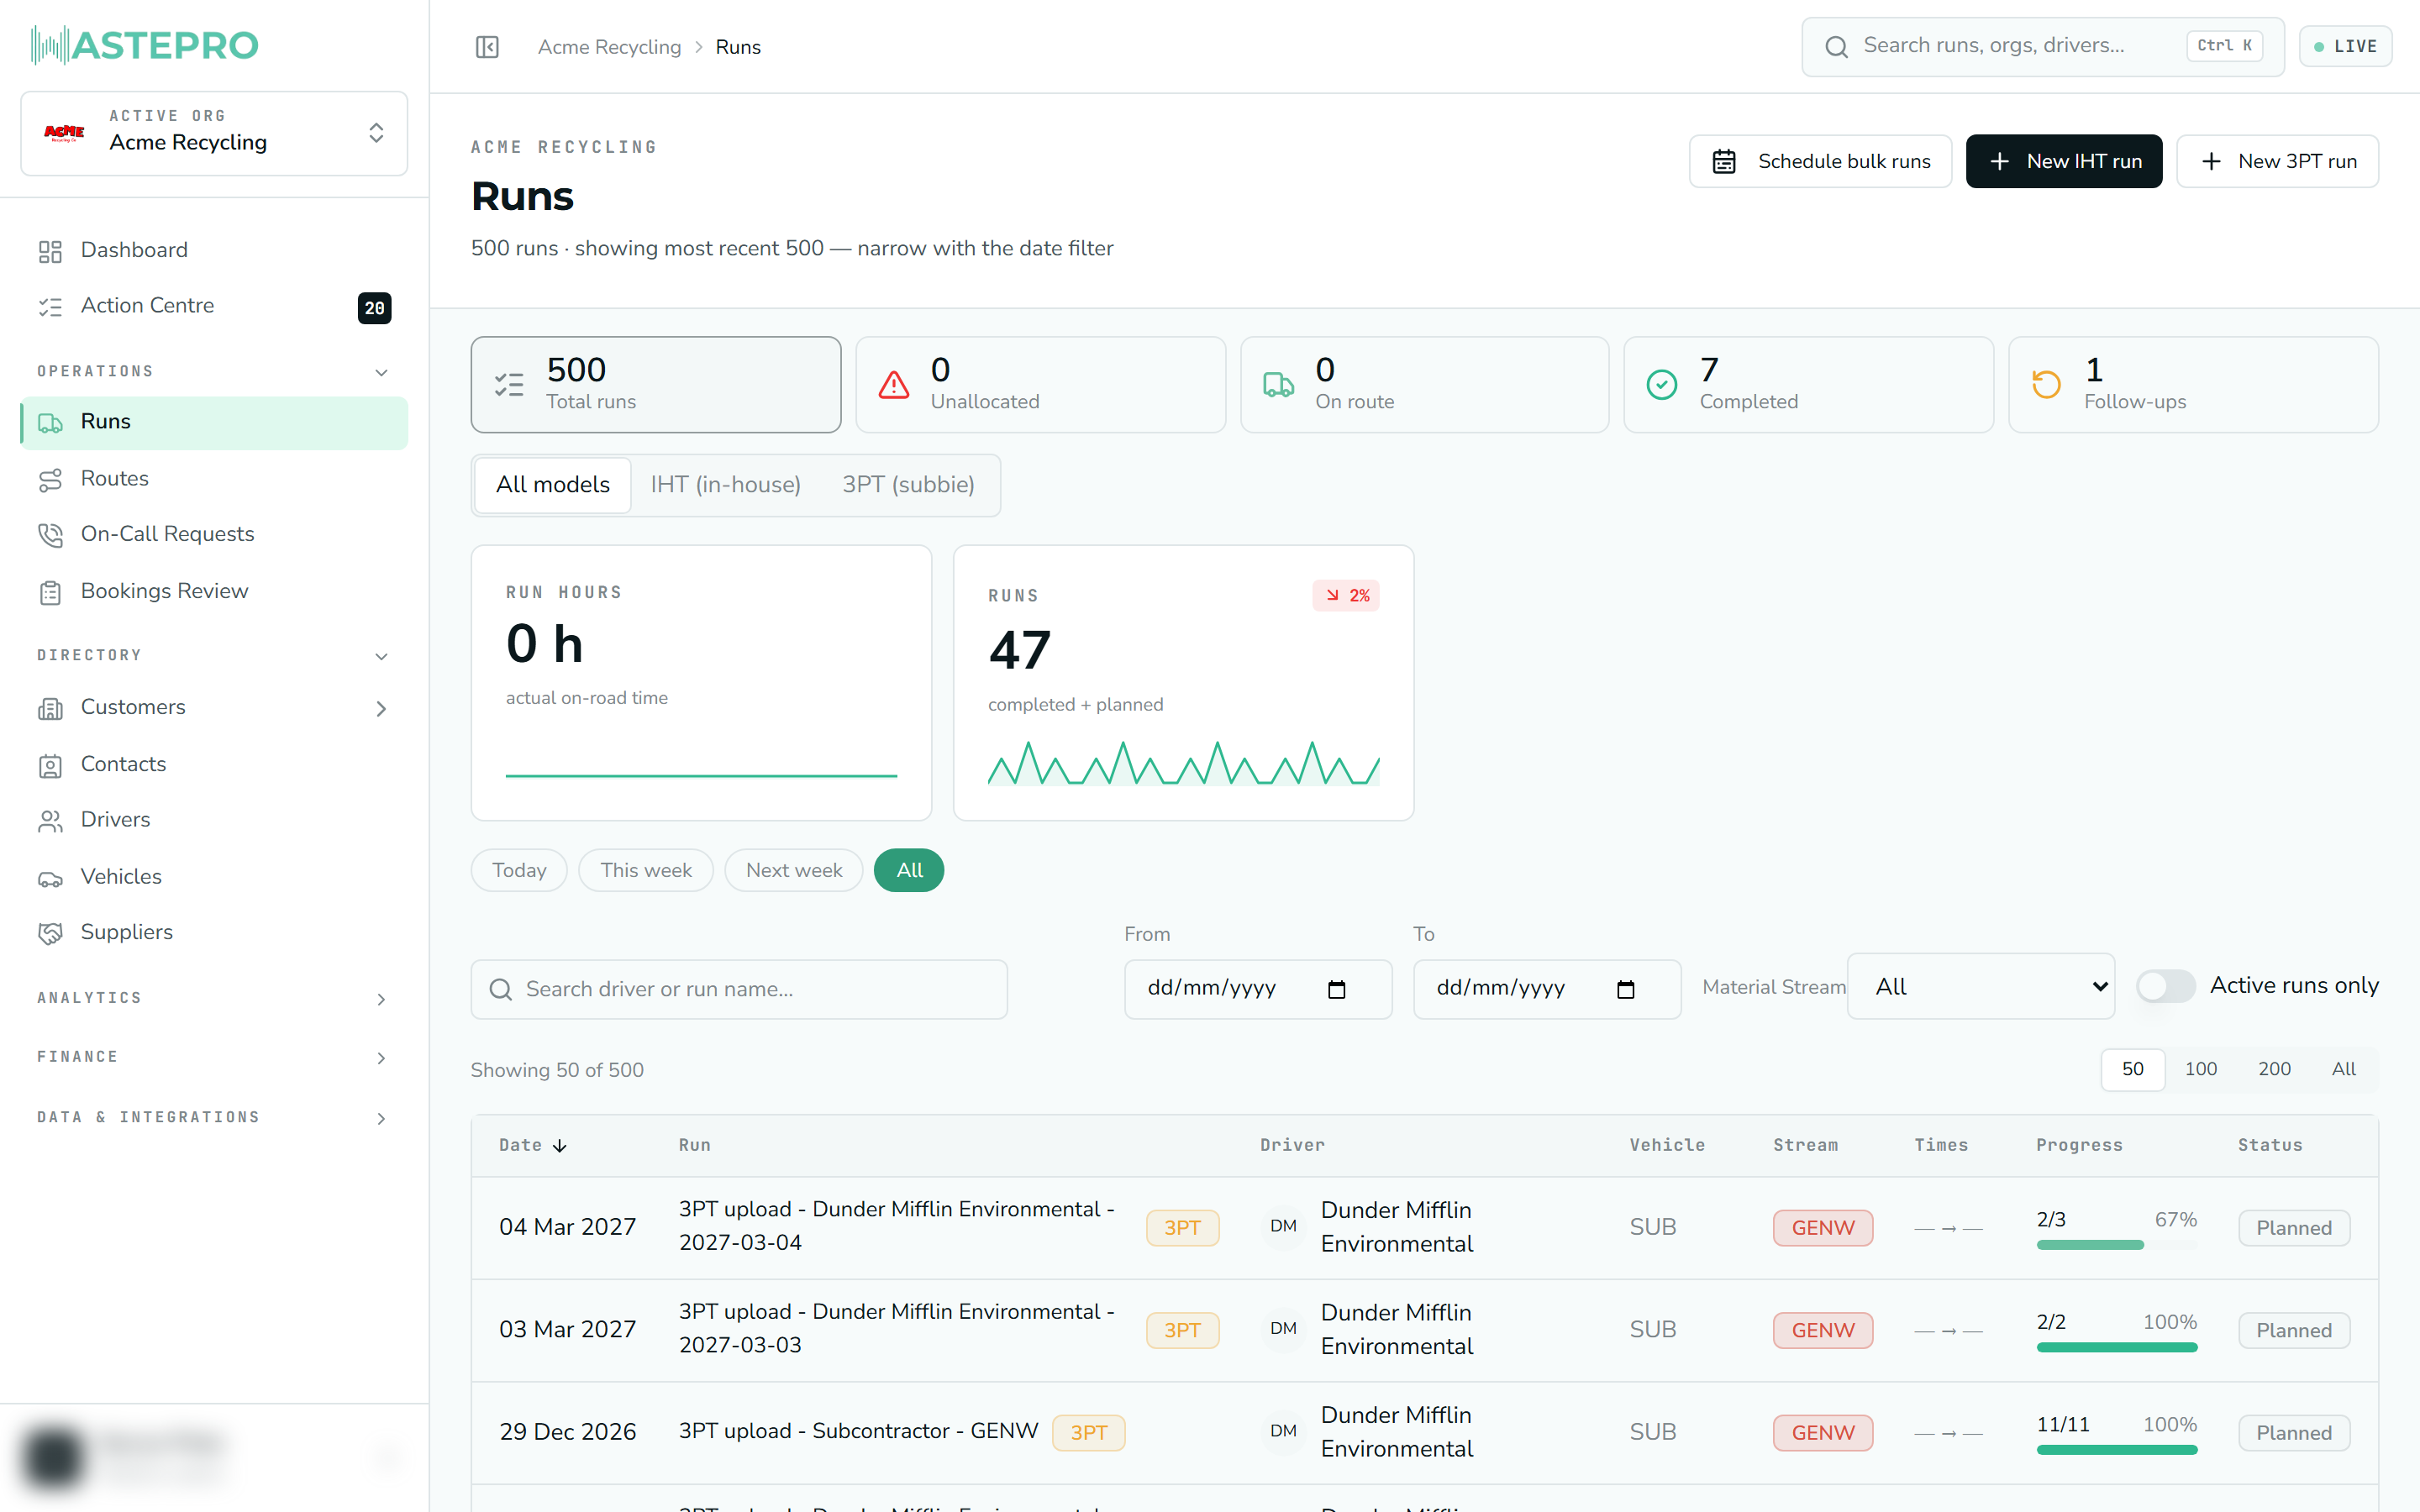Create a New IHT run
The image size is (2420, 1512).
tap(2064, 162)
